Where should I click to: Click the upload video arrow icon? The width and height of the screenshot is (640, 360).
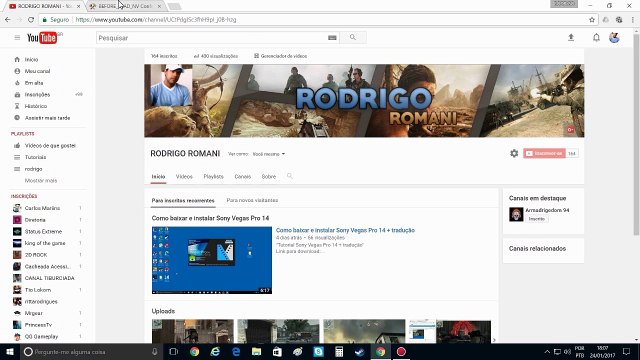click(571, 38)
